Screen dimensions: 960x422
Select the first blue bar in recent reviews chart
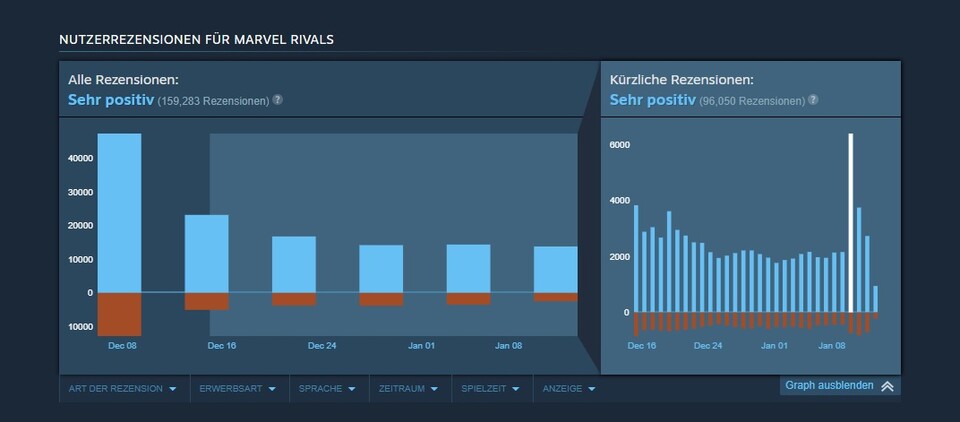(x=636, y=258)
